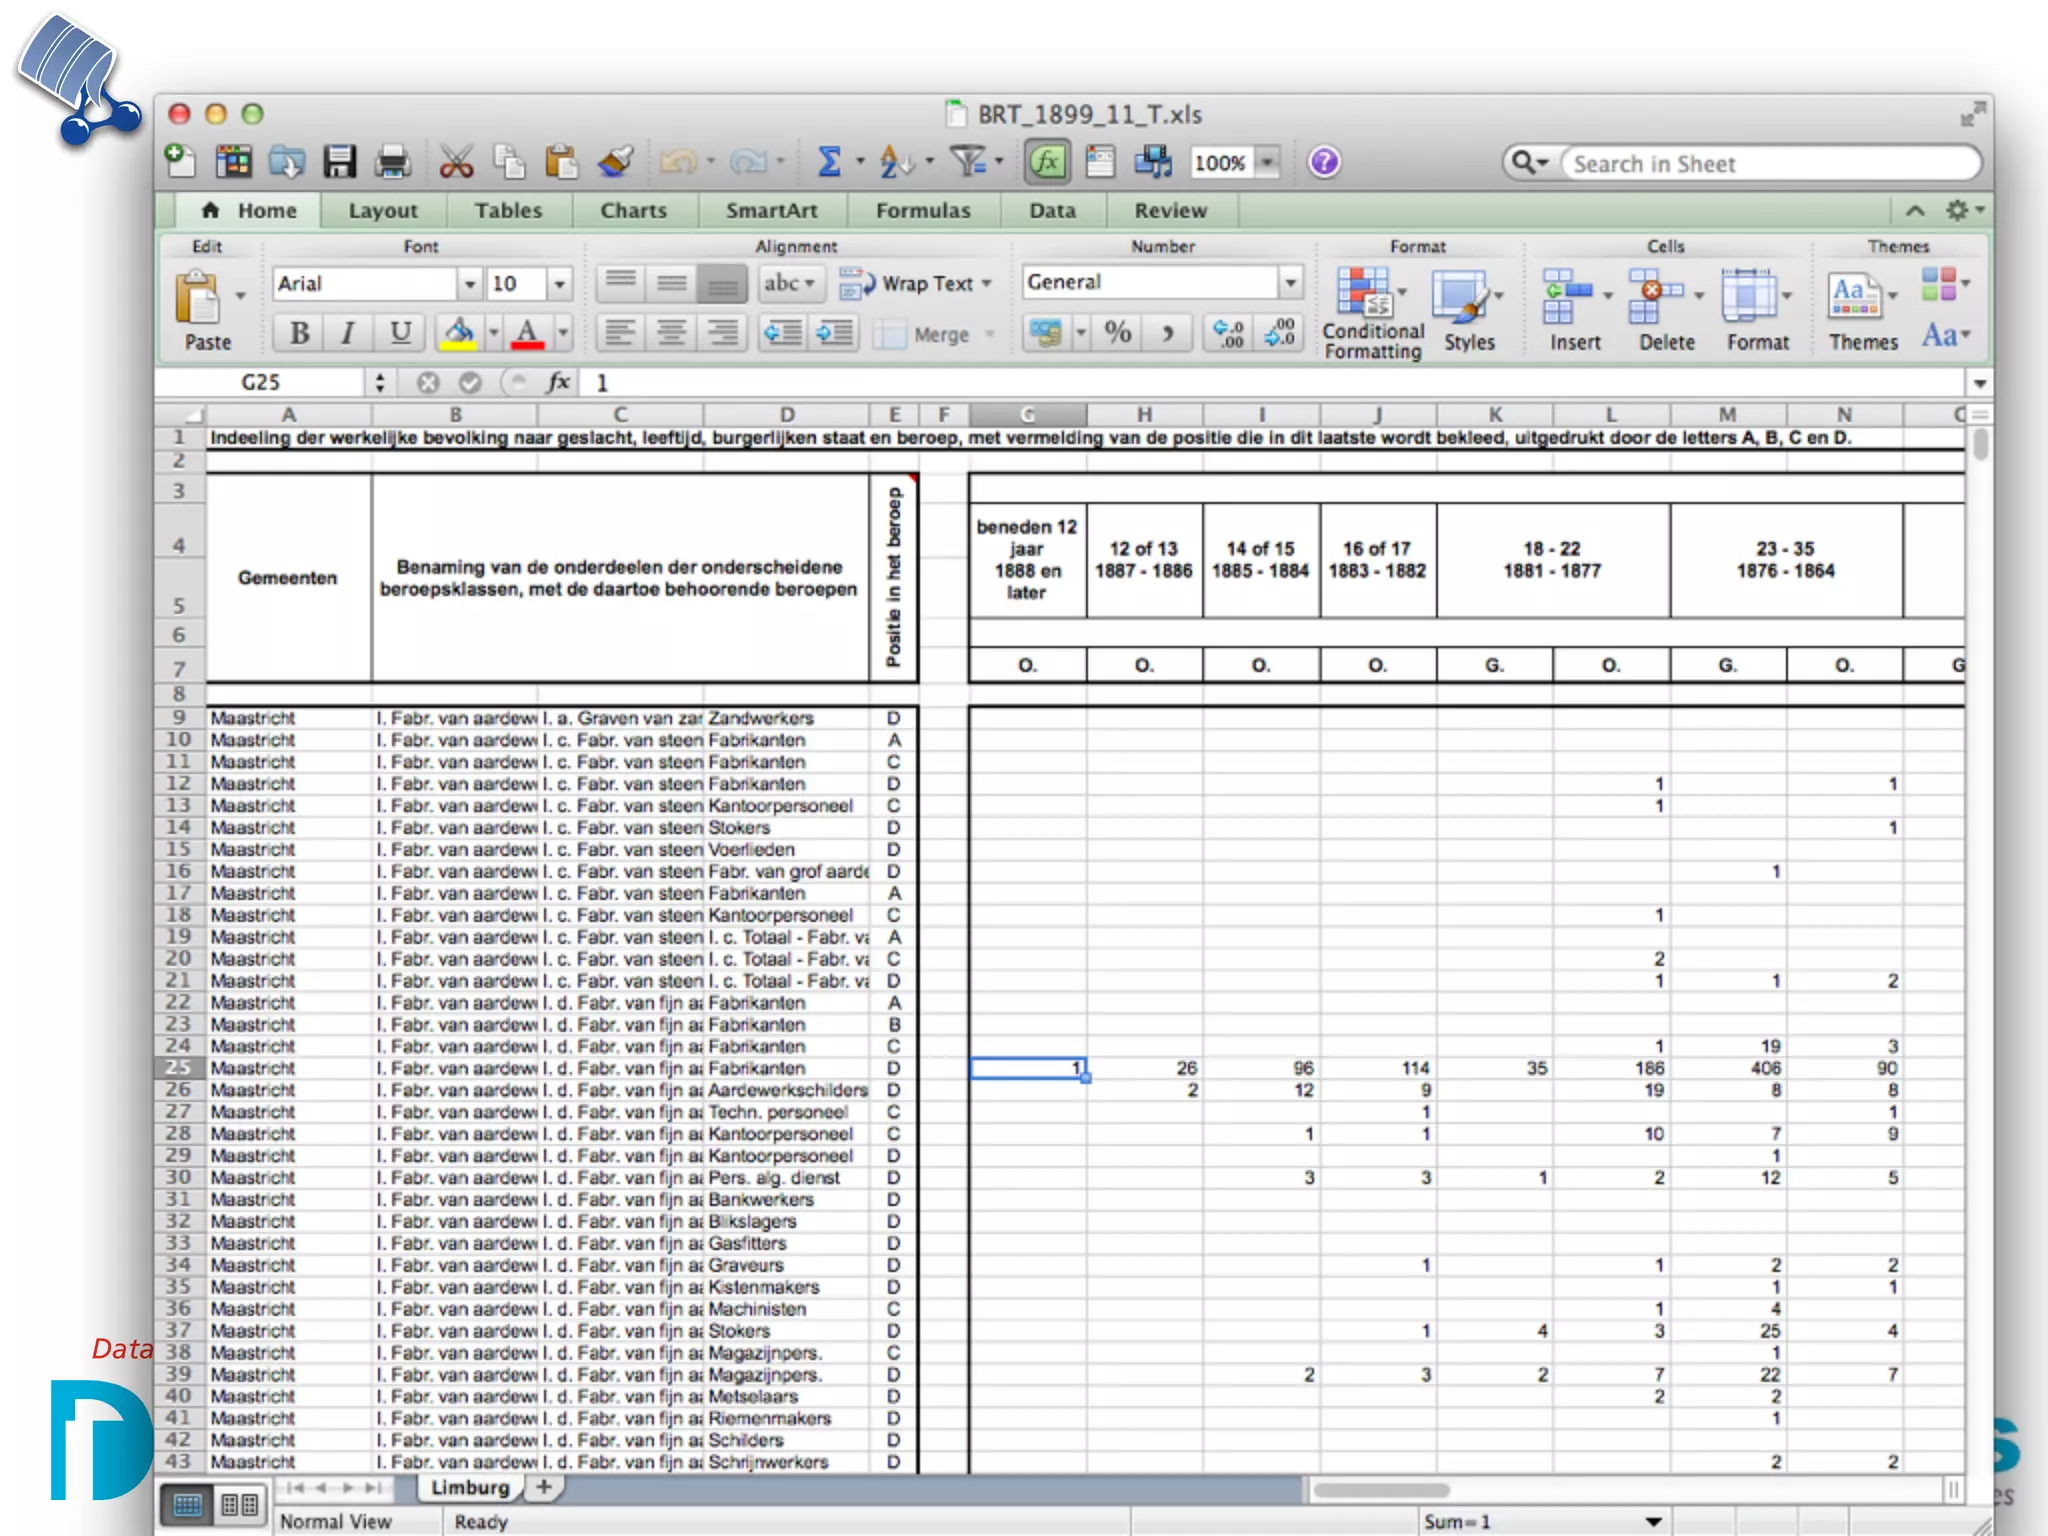The image size is (2048, 1536).
Task: Delete cells using Delete icon
Action: pyautogui.click(x=1666, y=312)
